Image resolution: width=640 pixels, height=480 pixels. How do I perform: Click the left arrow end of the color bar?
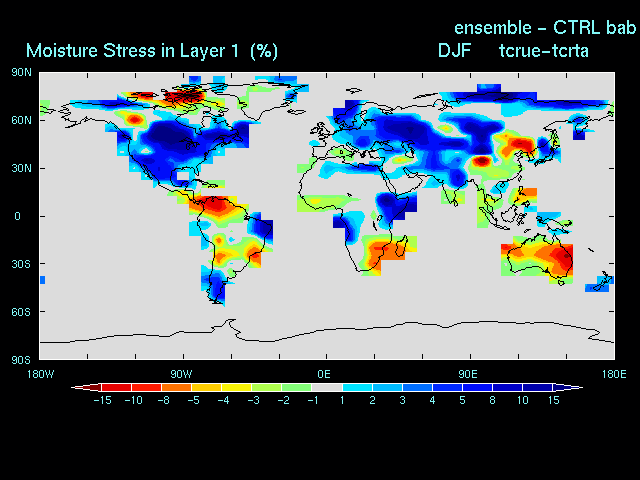click(x=78, y=386)
